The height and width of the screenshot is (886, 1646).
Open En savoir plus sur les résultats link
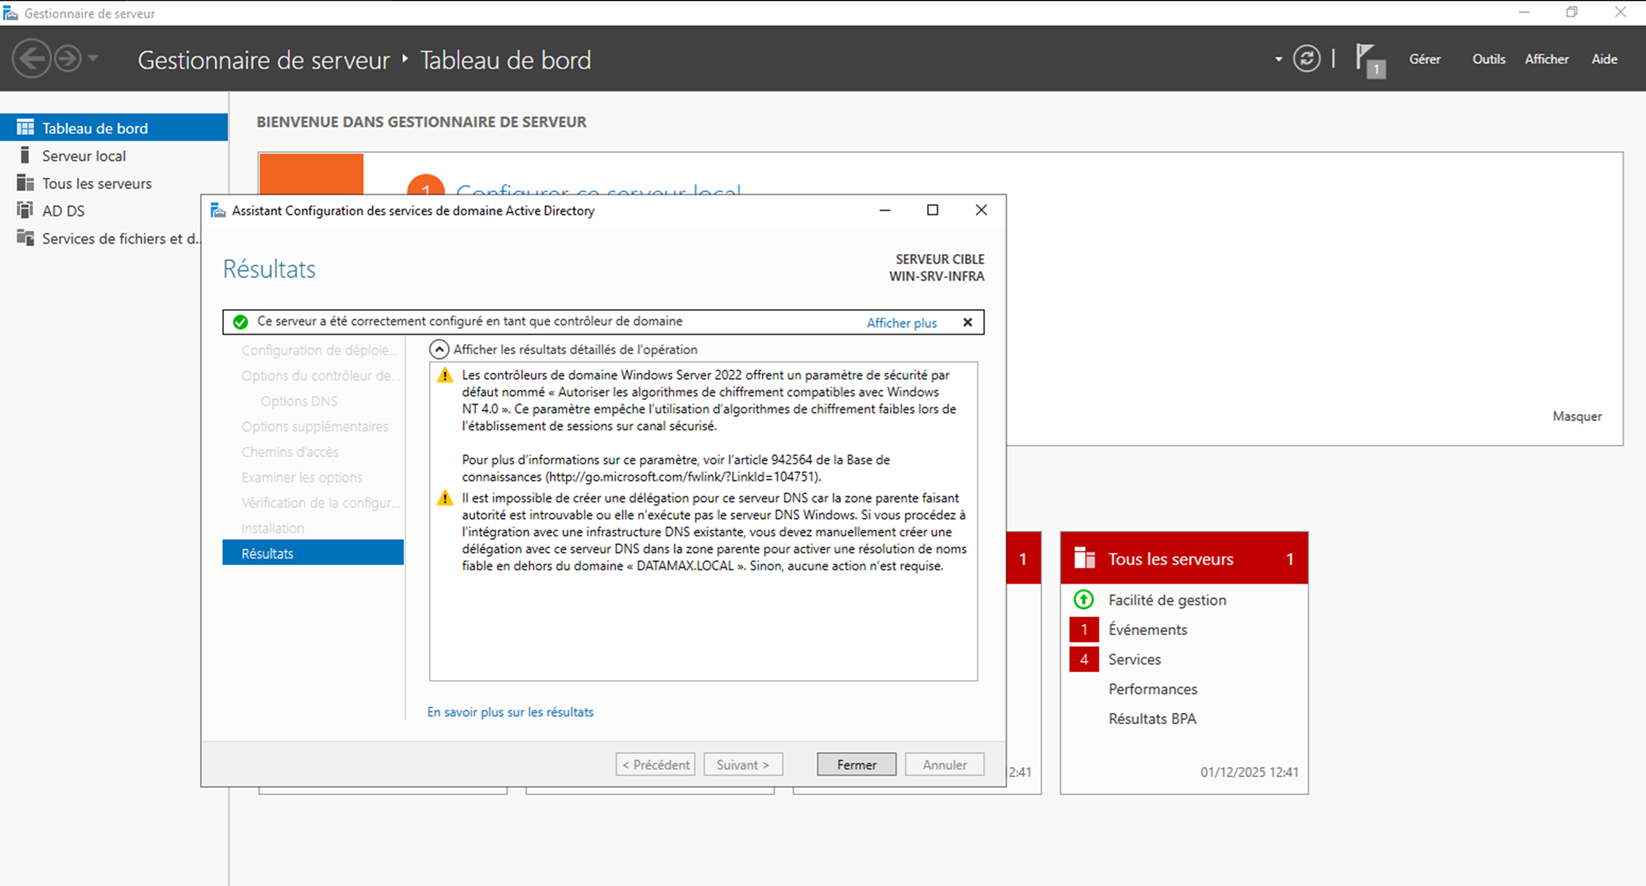[510, 712]
